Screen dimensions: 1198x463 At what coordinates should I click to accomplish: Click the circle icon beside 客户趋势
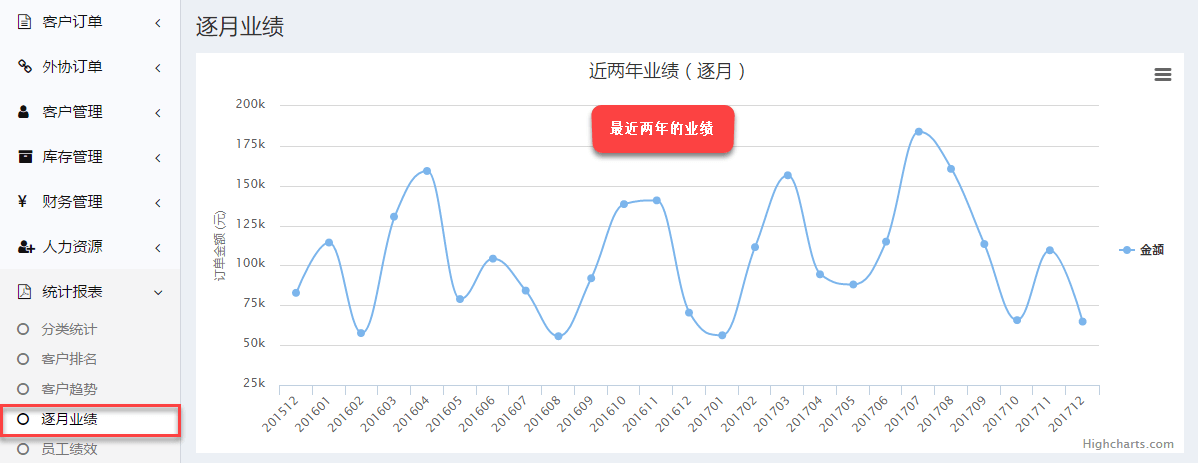tap(23, 389)
